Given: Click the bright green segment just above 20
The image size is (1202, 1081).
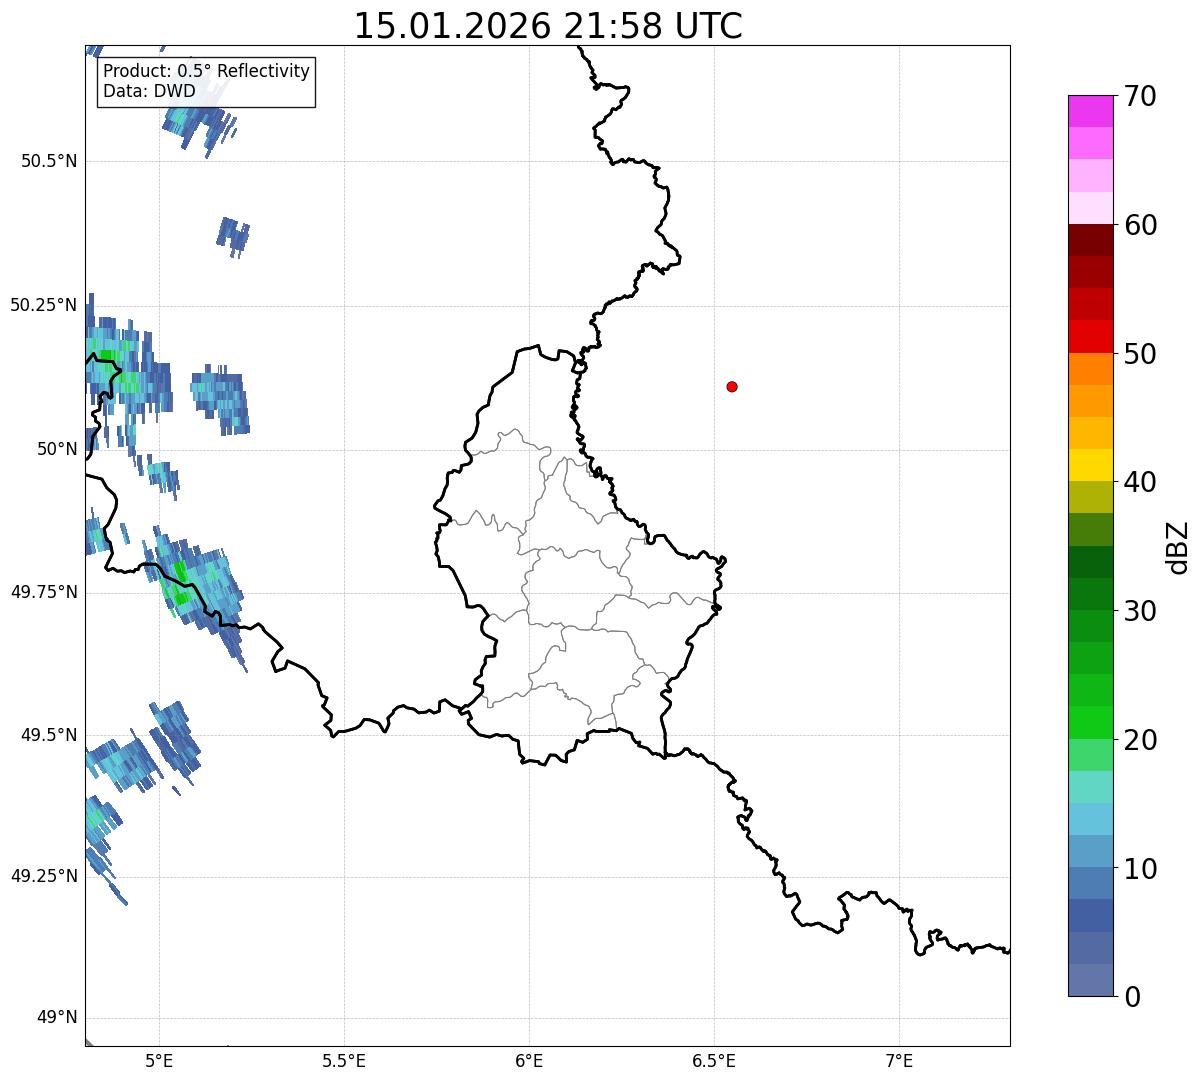Looking at the screenshot, I should (1090, 723).
